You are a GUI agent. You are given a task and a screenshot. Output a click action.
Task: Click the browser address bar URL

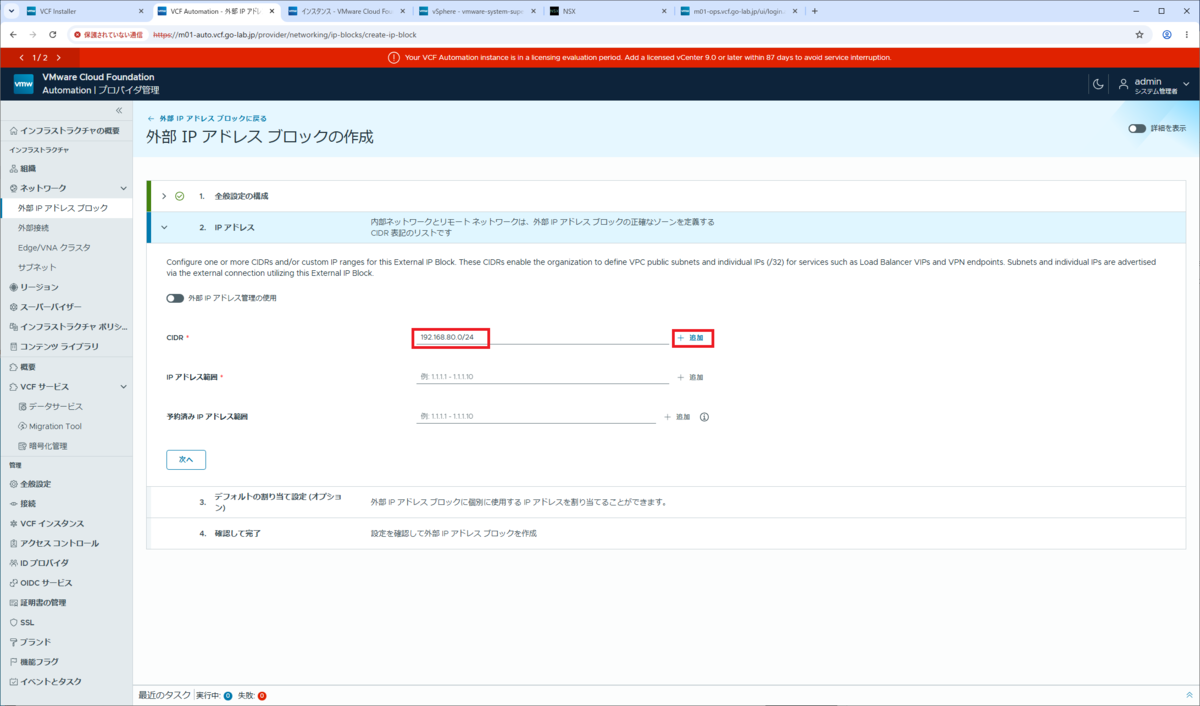pos(284,34)
